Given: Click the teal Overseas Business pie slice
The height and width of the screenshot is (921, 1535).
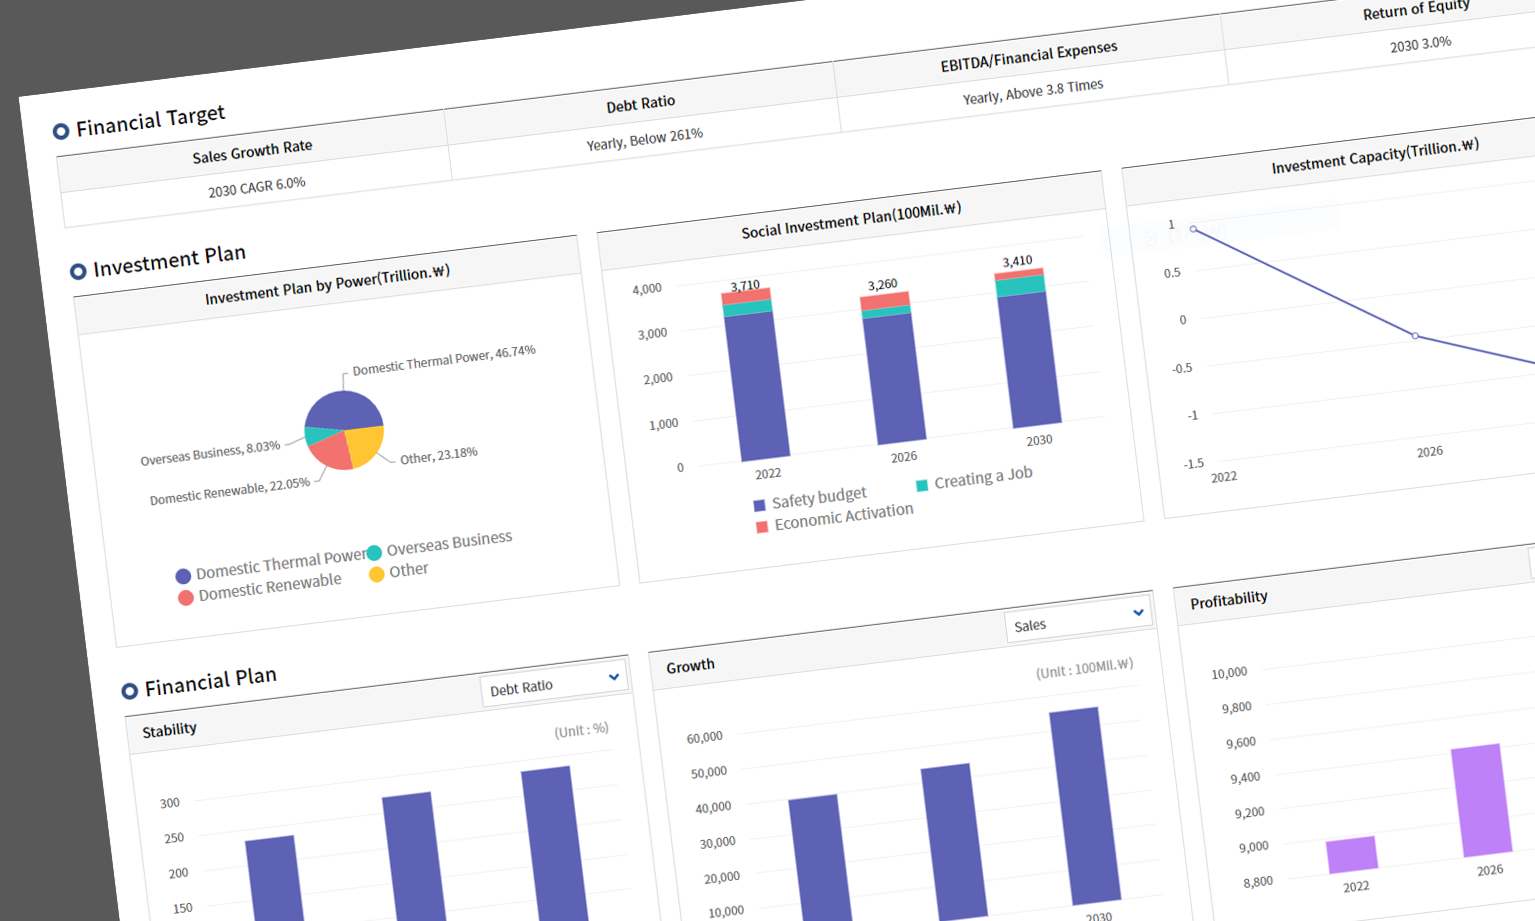Looking at the screenshot, I should click(x=320, y=436).
